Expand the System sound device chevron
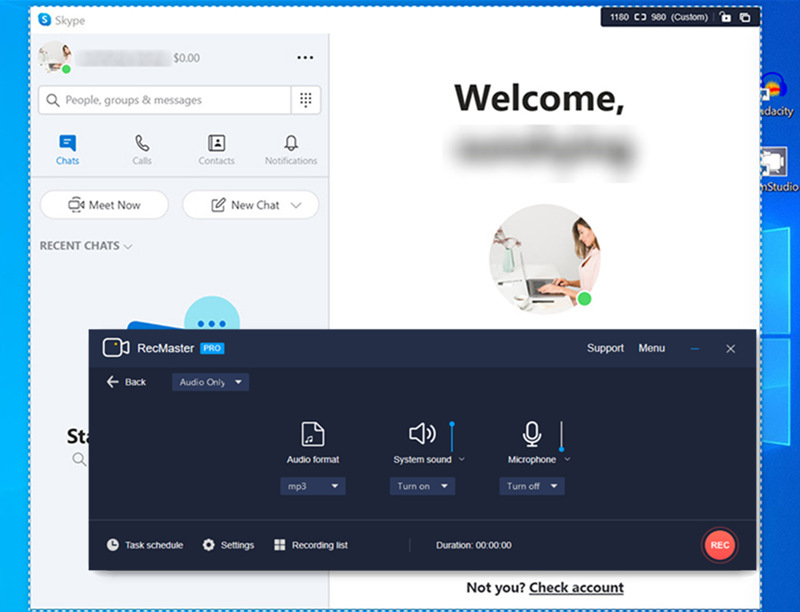The height and width of the screenshot is (612, 800). 462,460
